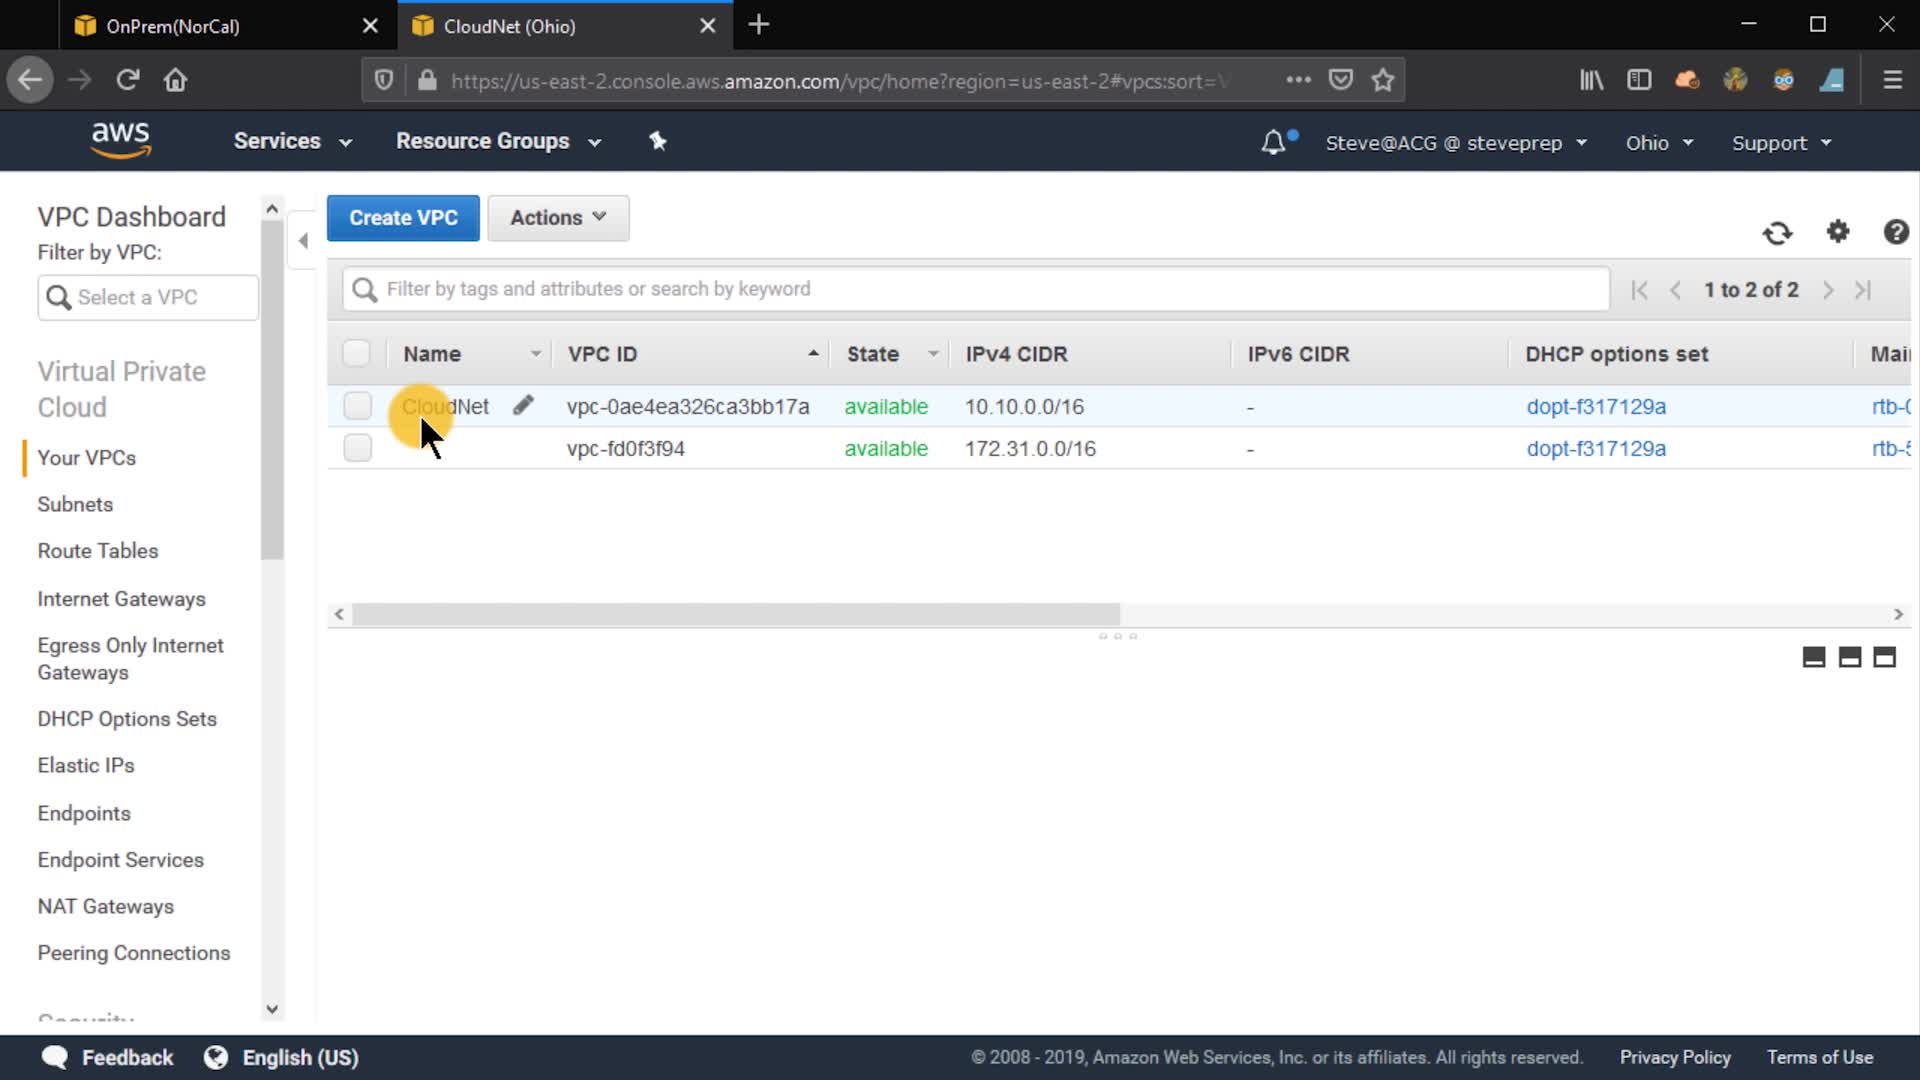Click the Create VPC button
Screen dimensions: 1920x1080
pos(403,218)
